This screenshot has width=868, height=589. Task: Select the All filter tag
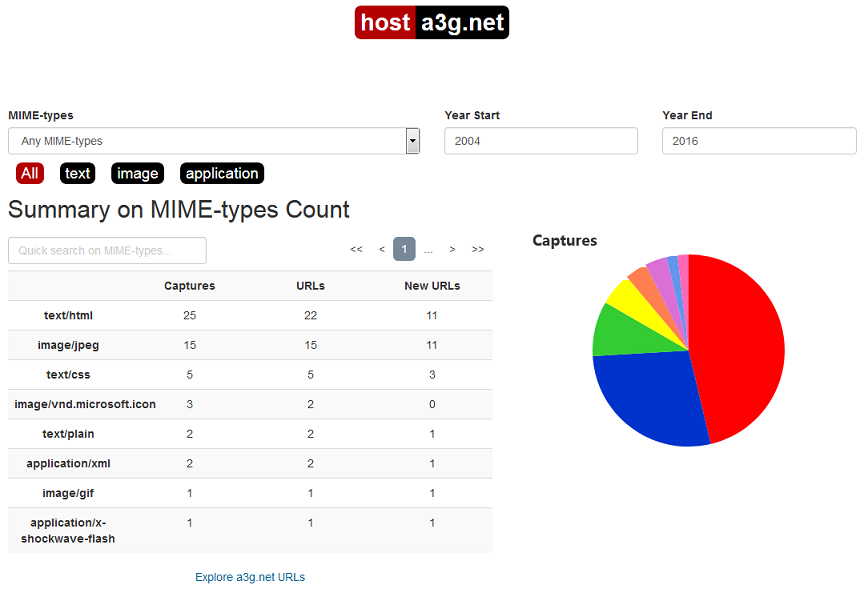(30, 173)
